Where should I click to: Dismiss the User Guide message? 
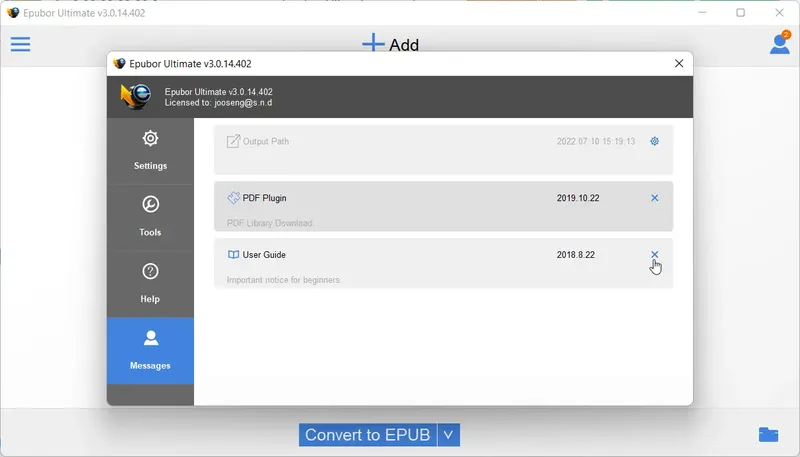click(655, 254)
